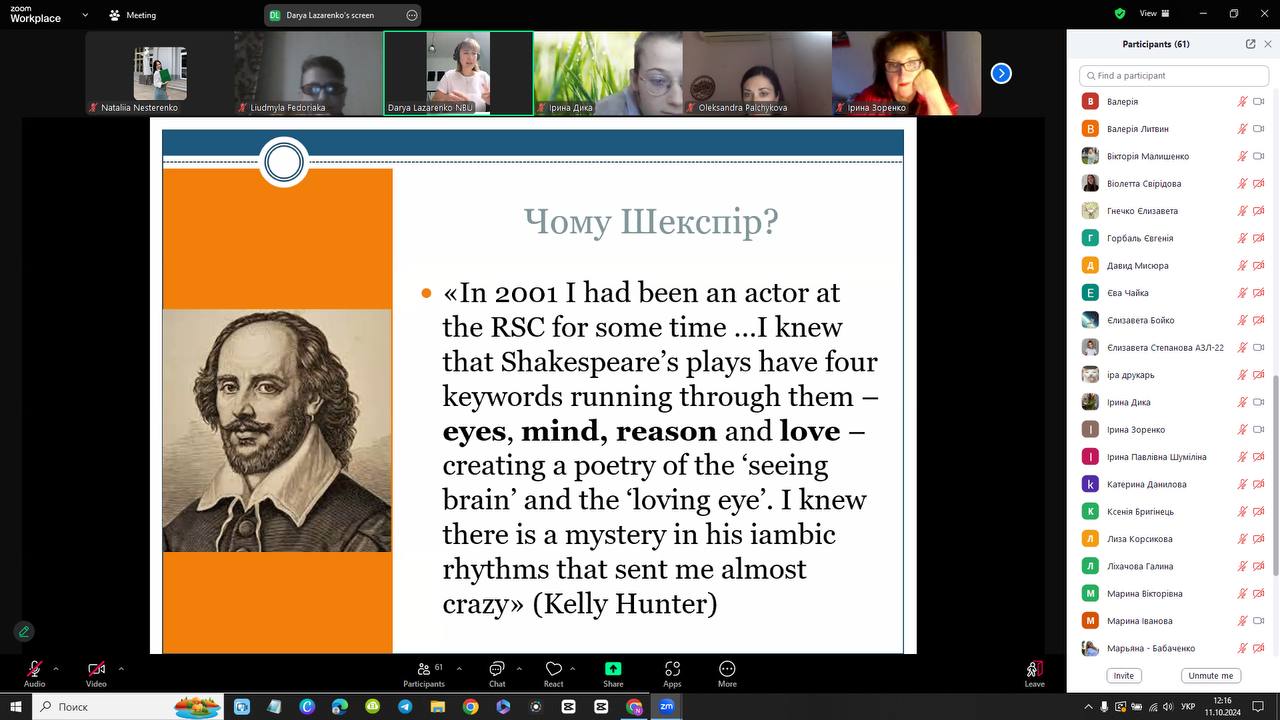This screenshot has height=720, width=1280.
Task: Toggle the Participants panel from toolbar
Action: pos(424,673)
